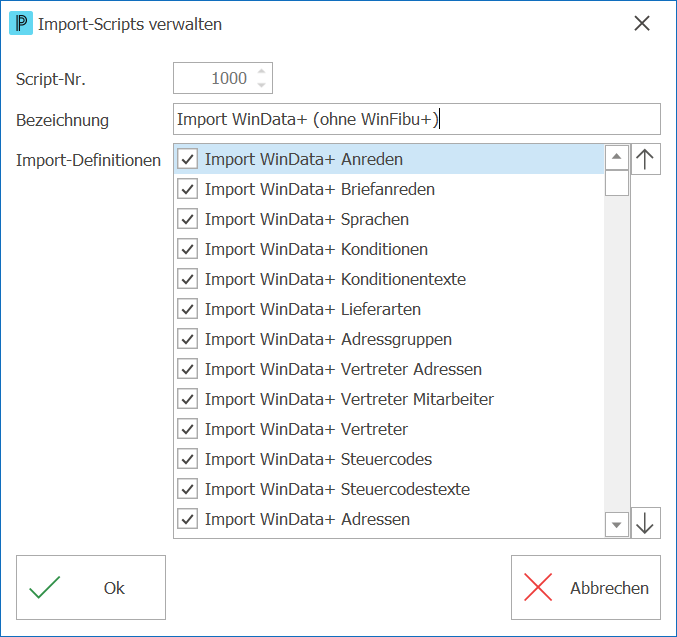The image size is (677, 637).
Task: Select row text Import WinData+ Anreden
Action: pyautogui.click(x=304, y=159)
